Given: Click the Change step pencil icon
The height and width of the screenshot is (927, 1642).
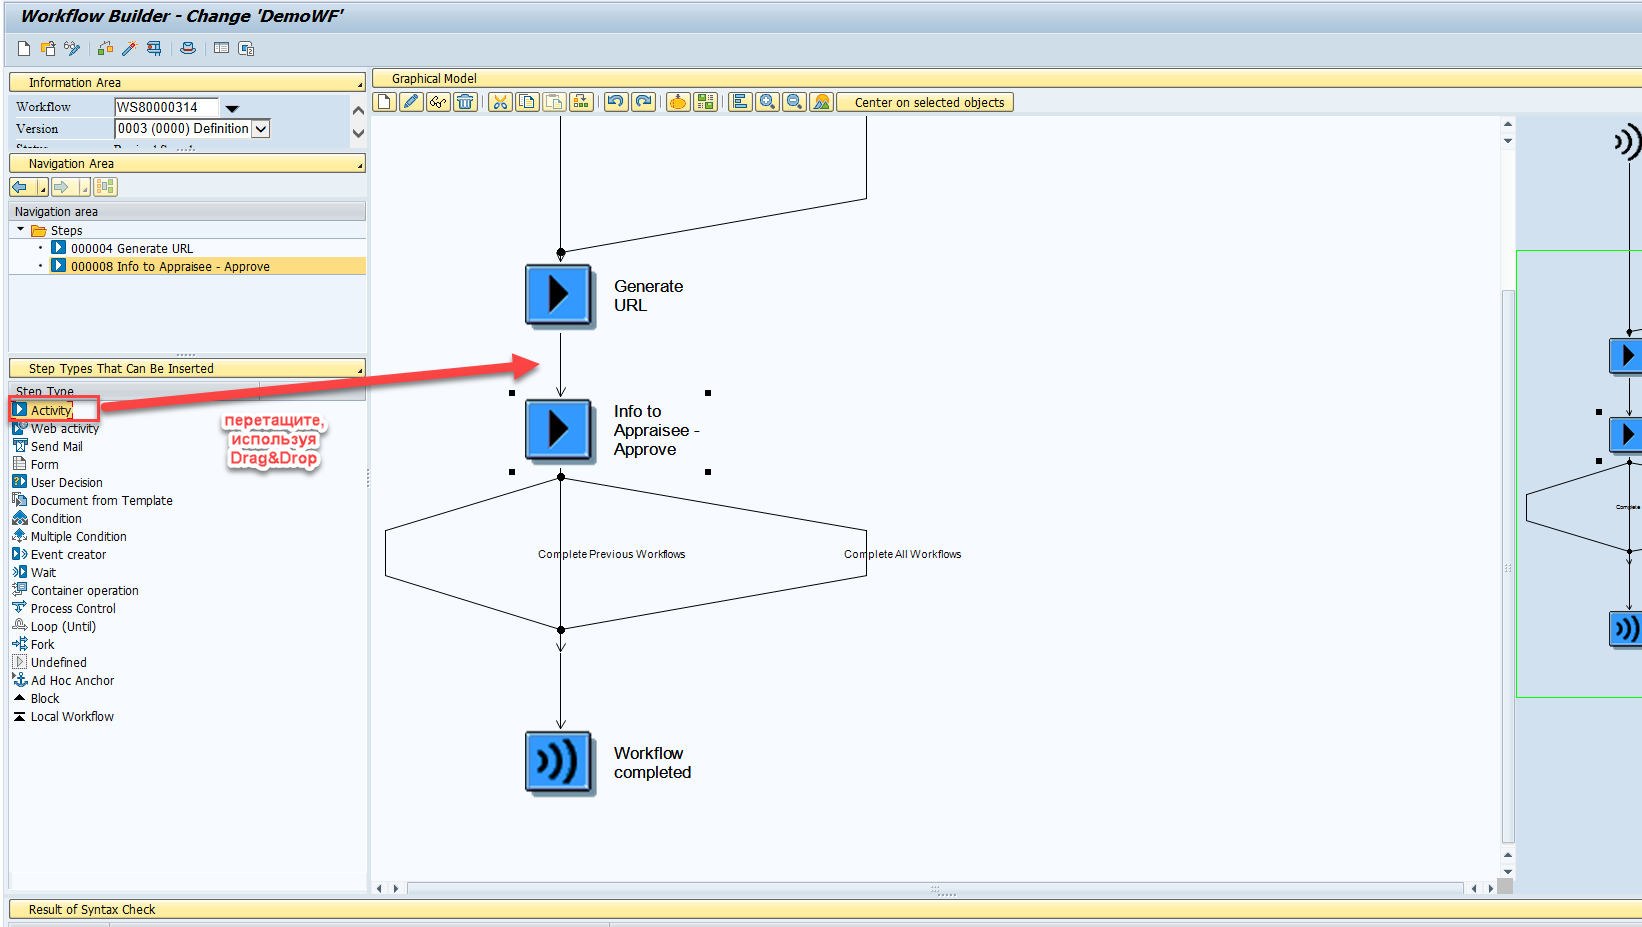Looking at the screenshot, I should pyautogui.click(x=411, y=102).
